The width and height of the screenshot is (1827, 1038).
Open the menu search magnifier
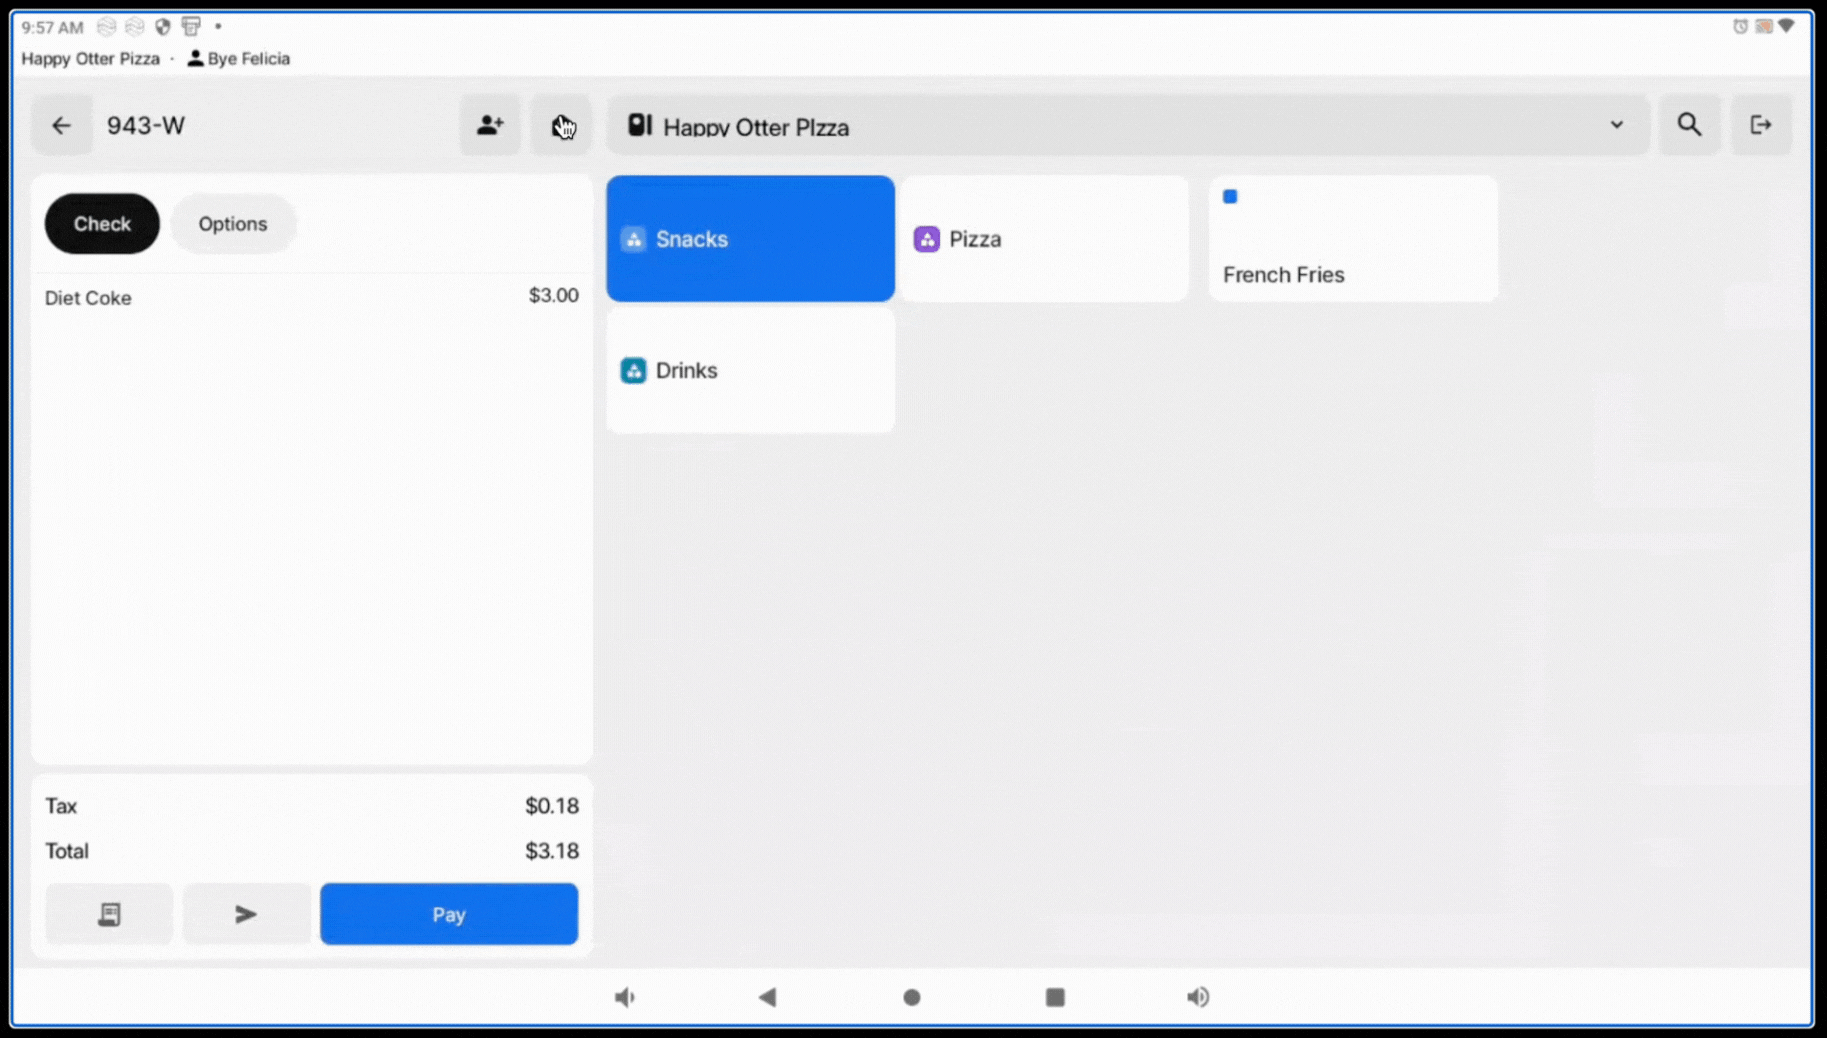coord(1689,125)
